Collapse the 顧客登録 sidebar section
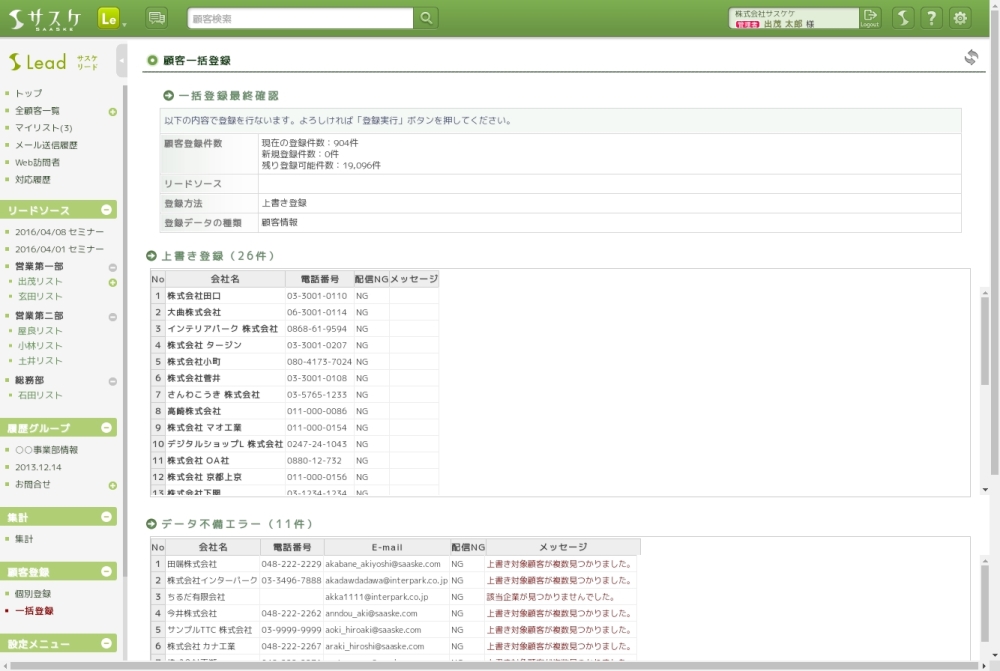The height and width of the screenshot is (671, 1000). 107,572
